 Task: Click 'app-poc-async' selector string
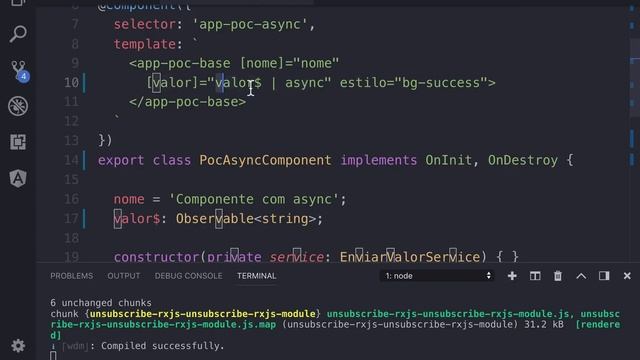(x=250, y=24)
